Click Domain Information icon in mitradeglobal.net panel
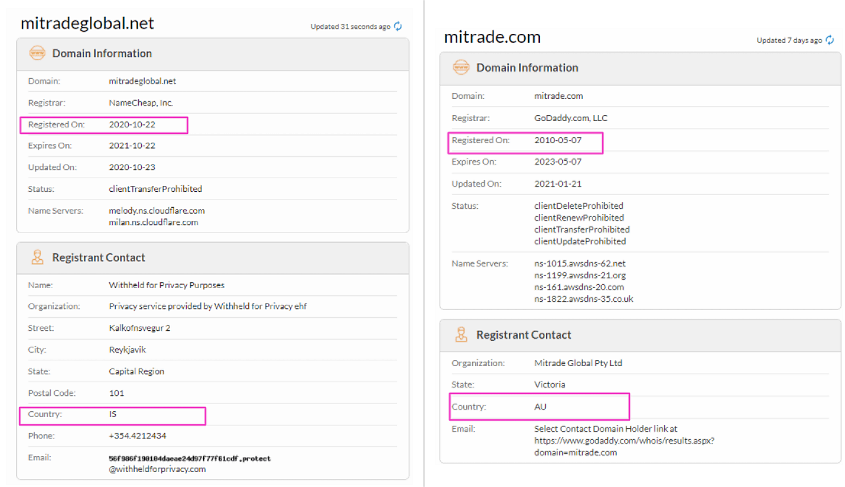This screenshot has width=845, height=487. point(37,53)
